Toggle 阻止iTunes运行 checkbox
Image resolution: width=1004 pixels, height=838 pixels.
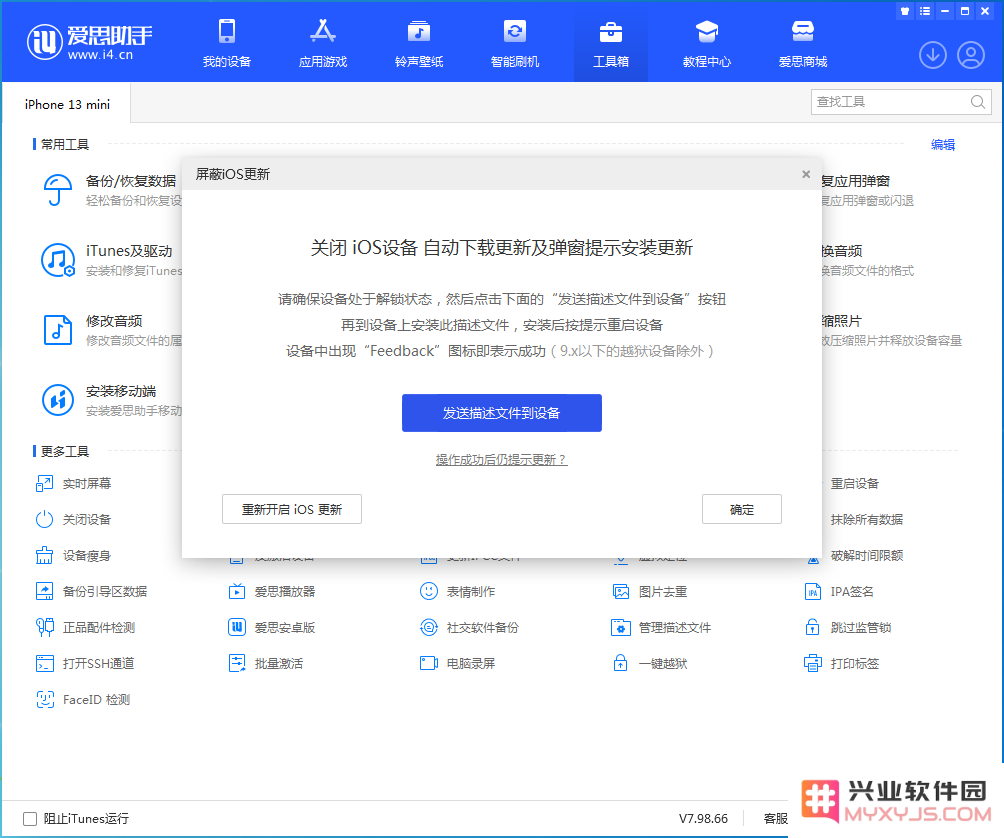[x=29, y=818]
